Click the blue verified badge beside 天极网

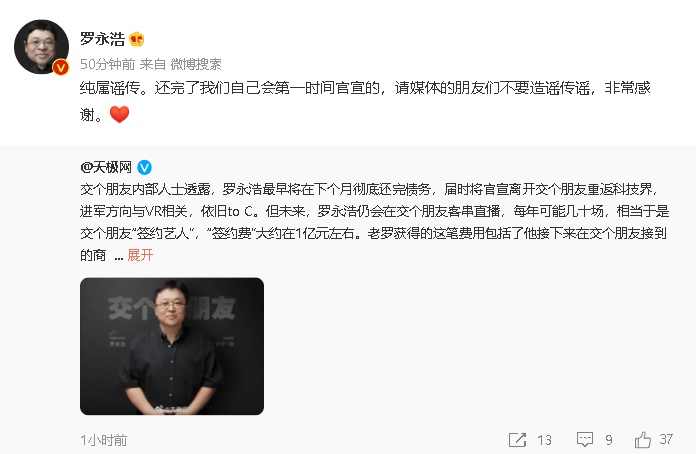click(144, 167)
